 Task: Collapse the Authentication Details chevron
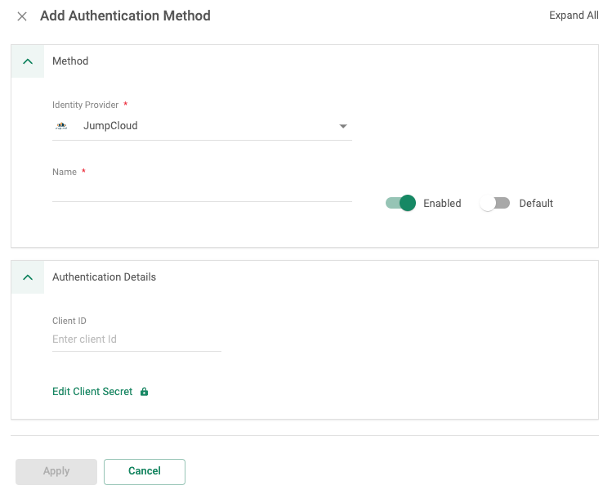28,277
